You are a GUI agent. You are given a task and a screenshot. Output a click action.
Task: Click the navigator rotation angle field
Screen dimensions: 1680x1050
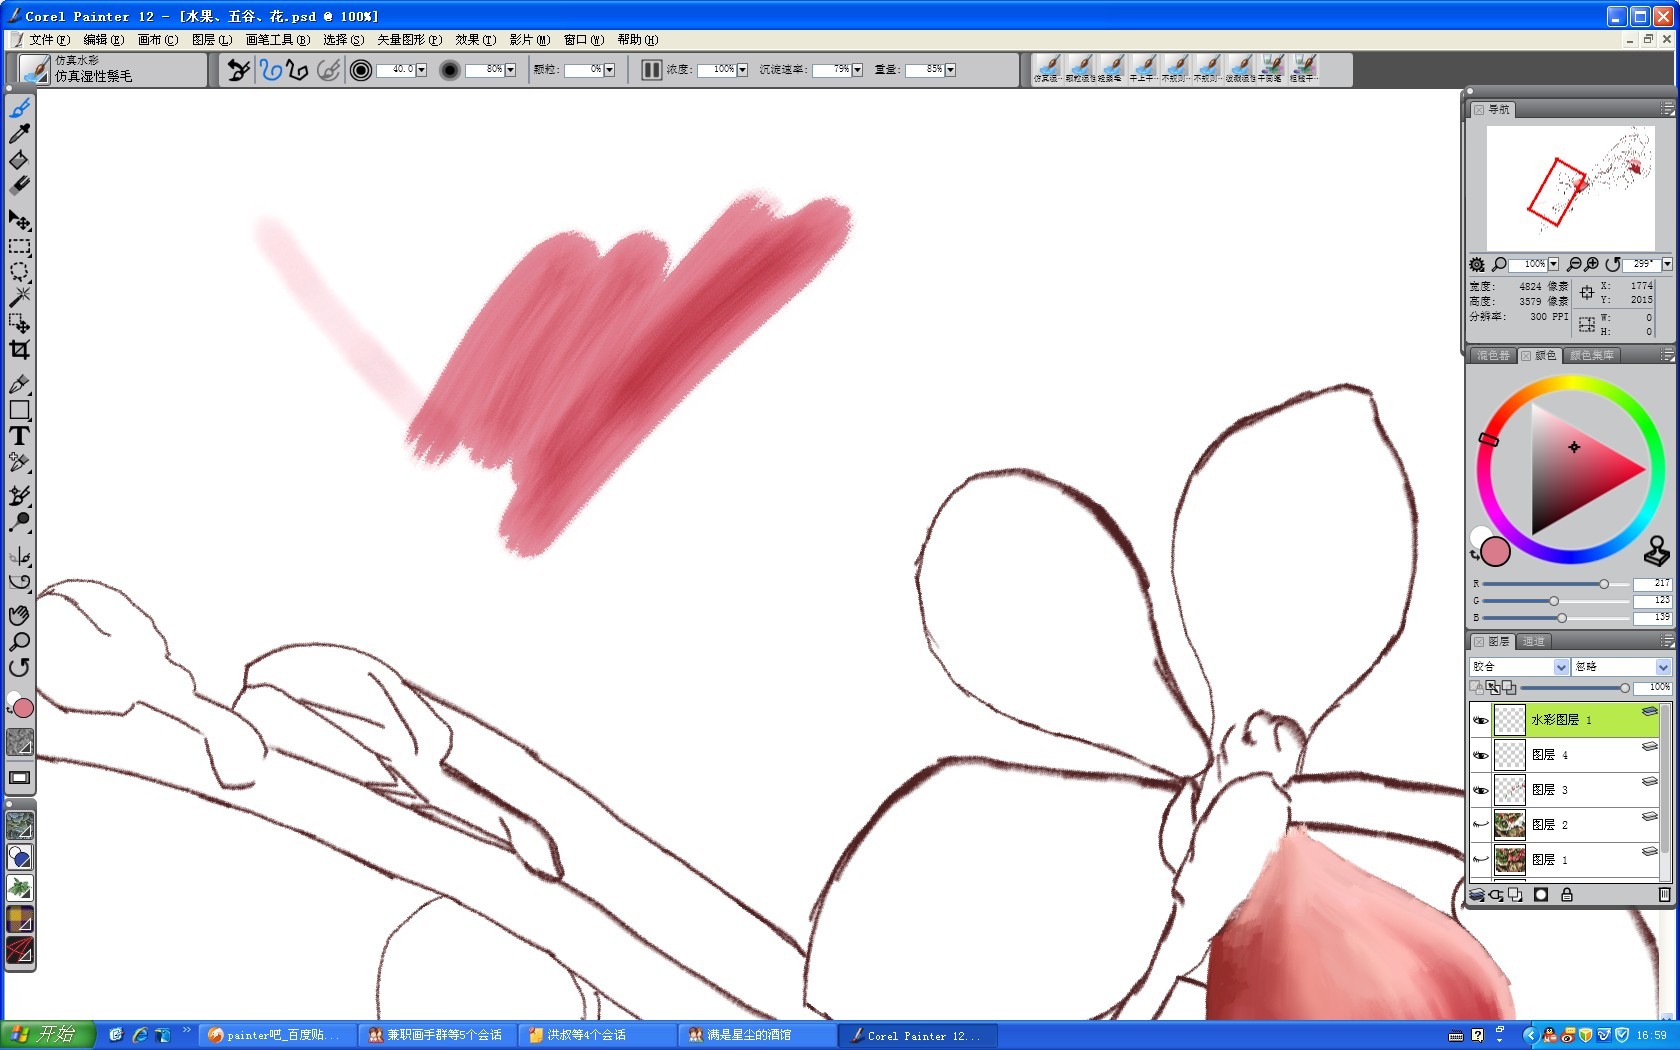click(1642, 265)
